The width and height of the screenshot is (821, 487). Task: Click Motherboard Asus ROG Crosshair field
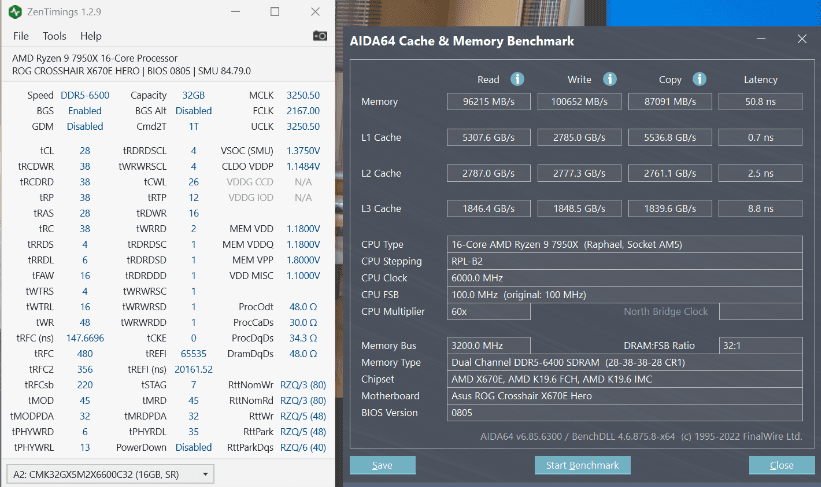click(x=625, y=396)
